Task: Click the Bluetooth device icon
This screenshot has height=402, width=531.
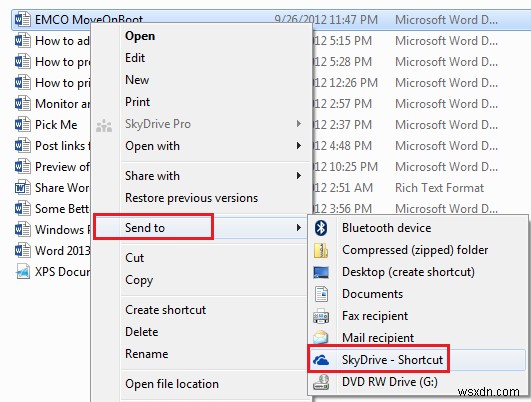Action: point(321,228)
